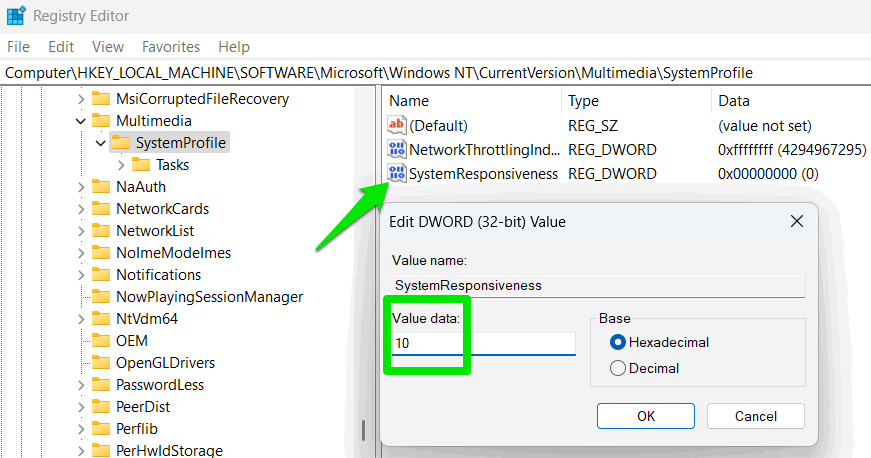The image size is (871, 458).
Task: Expand the NetworkCards key
Action: pyautogui.click(x=81, y=209)
